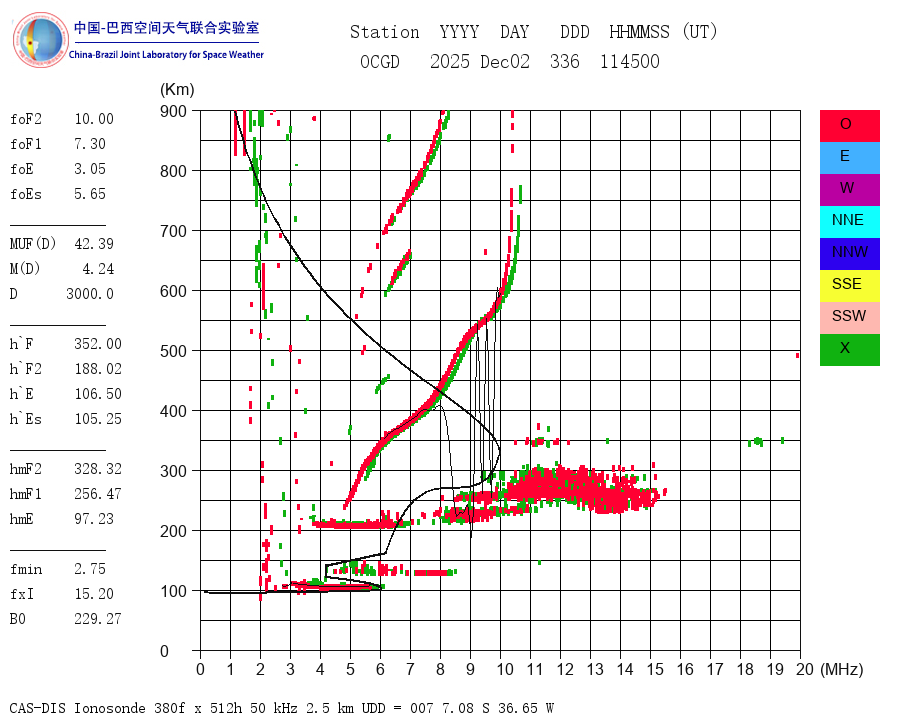Screen dimensions: 900x720
Task: Click the MUF(D) value 42.39
Action: (94, 244)
